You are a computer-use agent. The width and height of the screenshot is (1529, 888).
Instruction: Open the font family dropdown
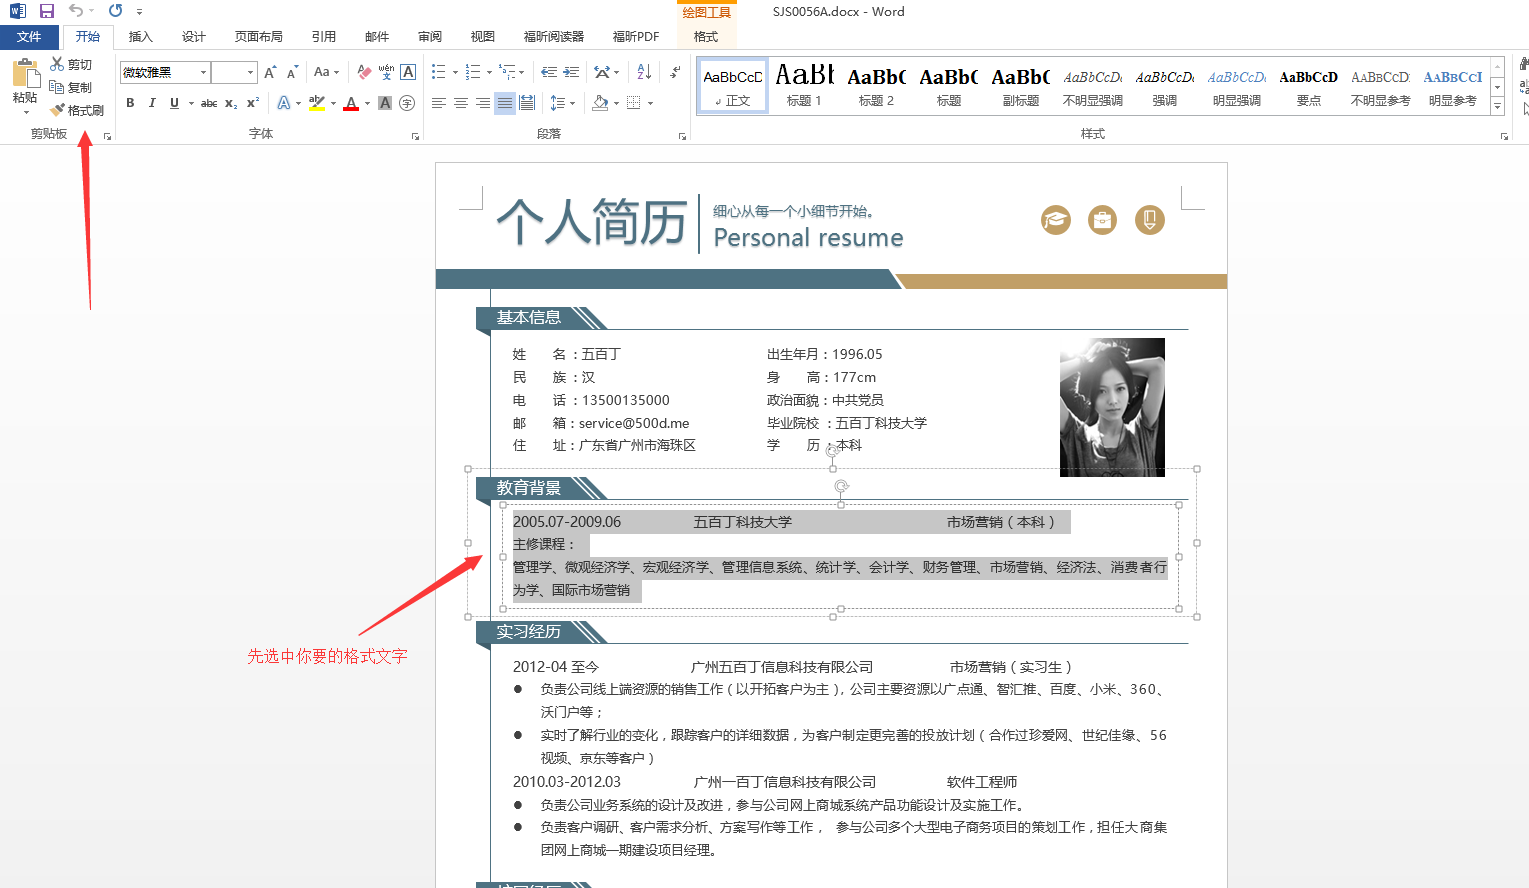pos(202,71)
